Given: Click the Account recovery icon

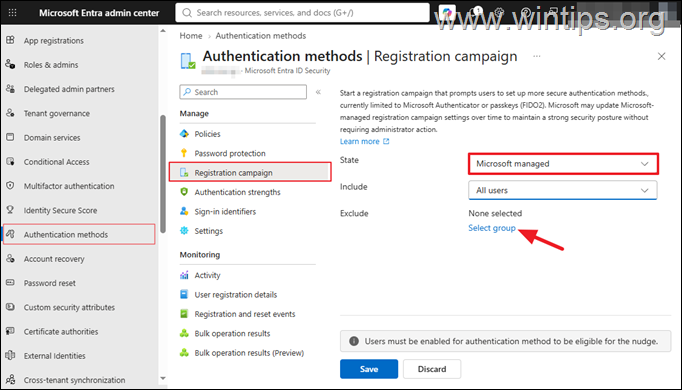Looking at the screenshot, I should (10, 258).
